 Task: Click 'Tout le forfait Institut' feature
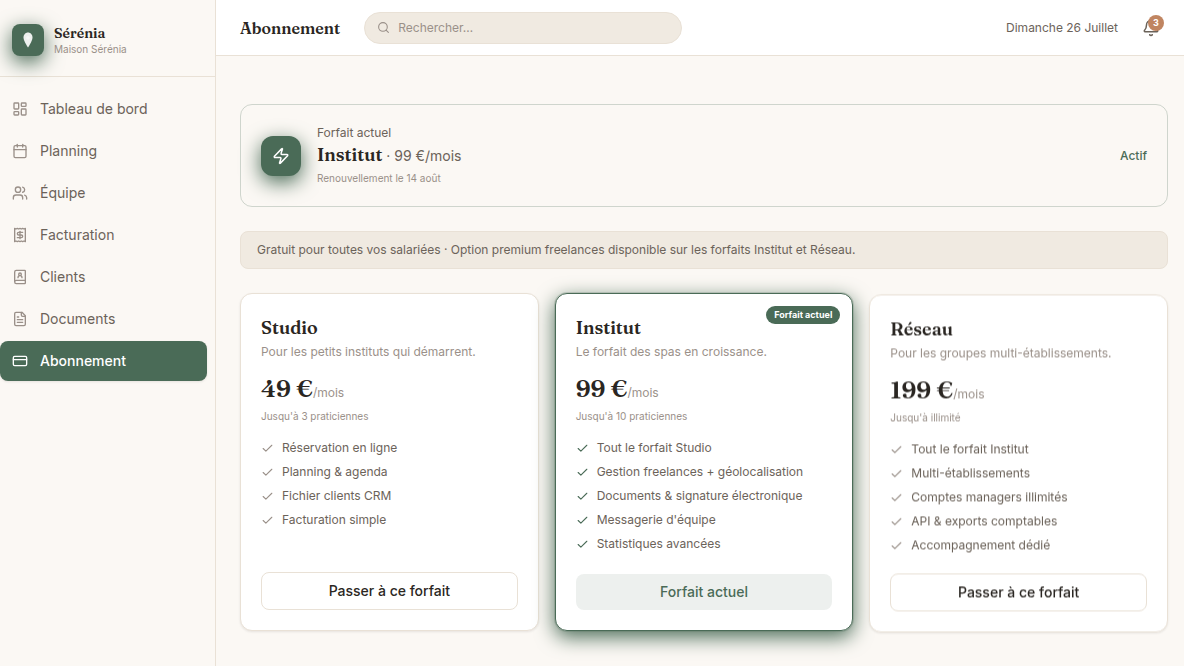[x=970, y=449]
